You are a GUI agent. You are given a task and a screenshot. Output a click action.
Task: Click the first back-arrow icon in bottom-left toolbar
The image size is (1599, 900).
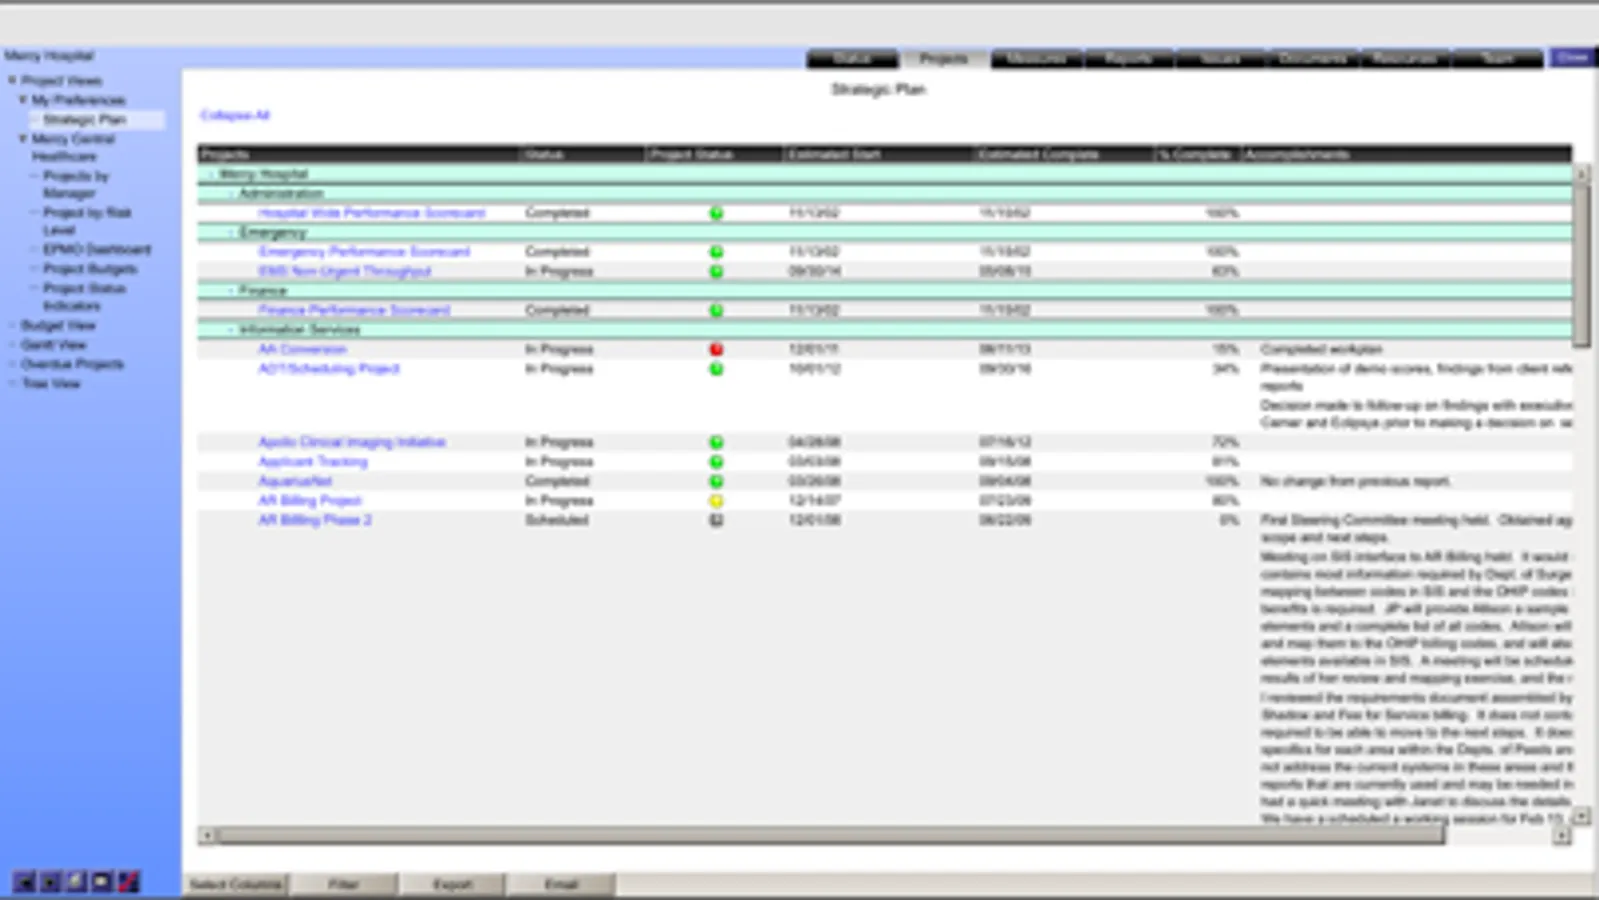point(24,882)
